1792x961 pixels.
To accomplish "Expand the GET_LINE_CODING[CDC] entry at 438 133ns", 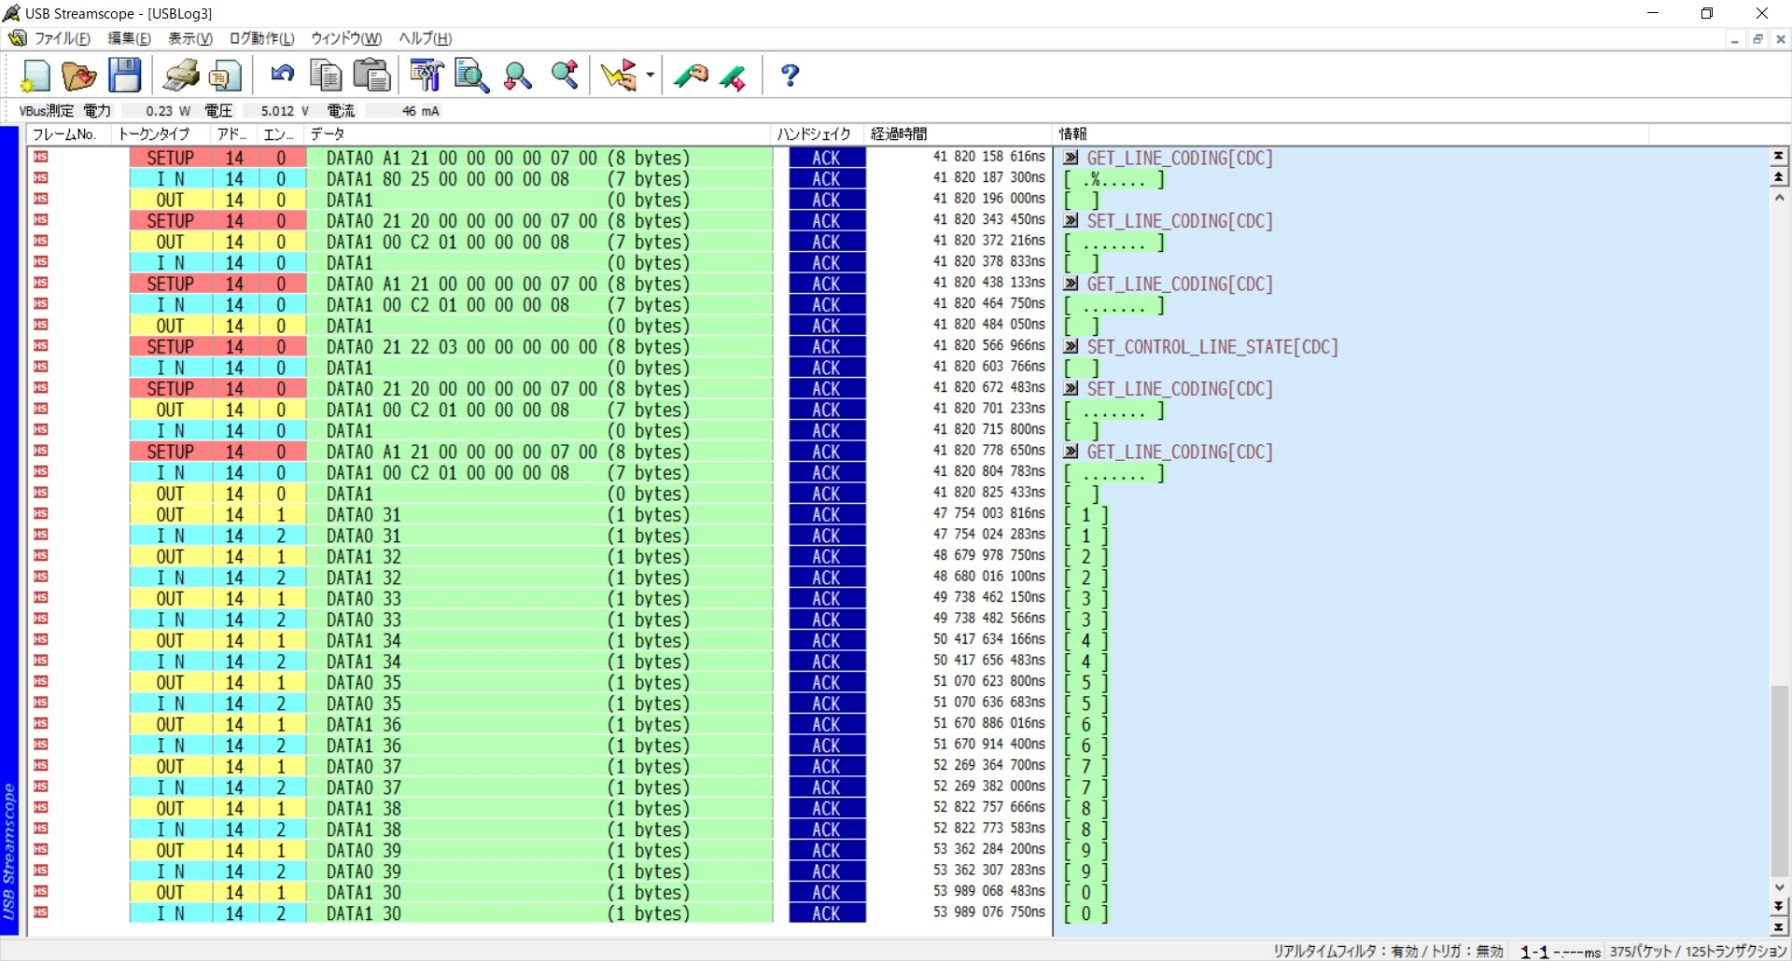I will tap(1071, 283).
